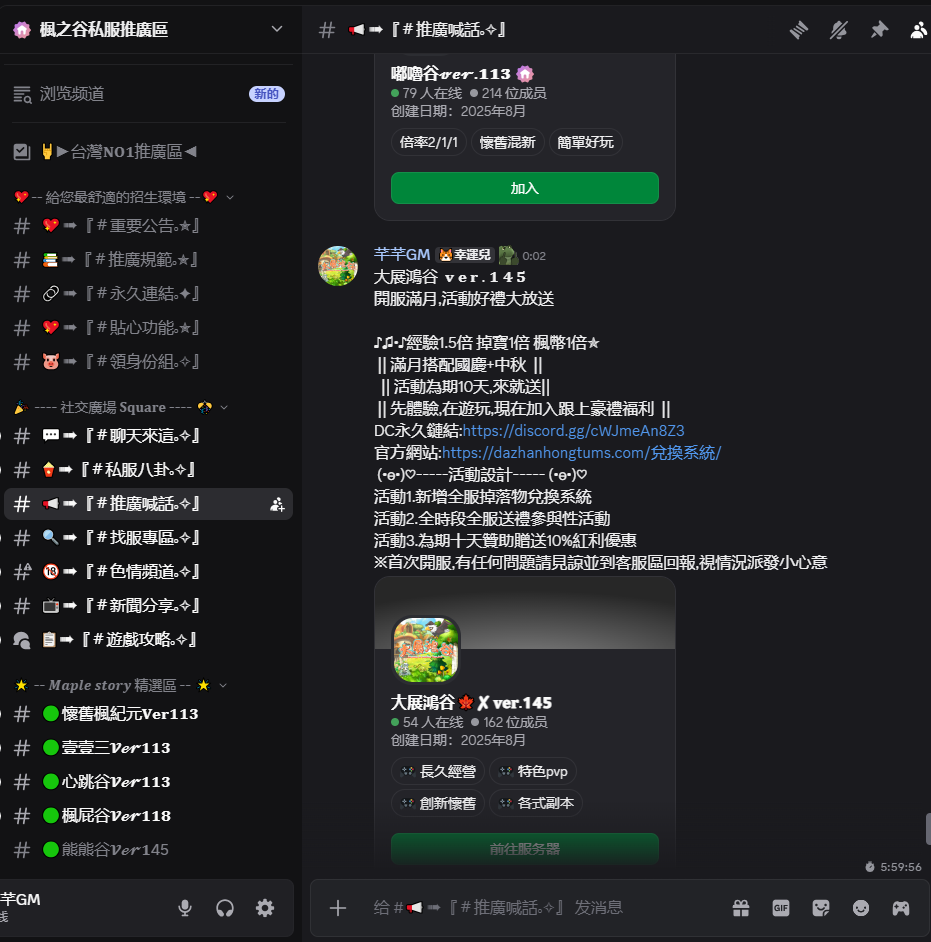Toggle microphone mute
The height and width of the screenshot is (942, 931).
(185, 908)
